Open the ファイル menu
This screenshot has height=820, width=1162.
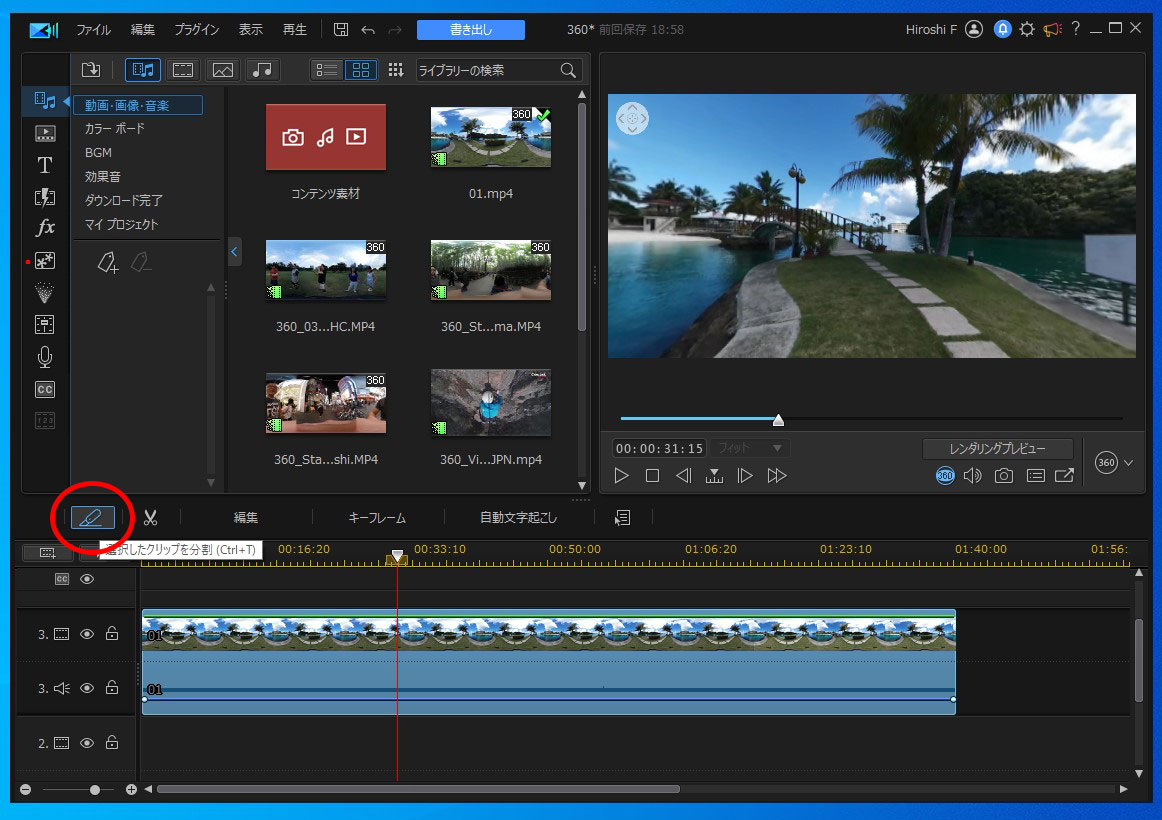pyautogui.click(x=93, y=30)
